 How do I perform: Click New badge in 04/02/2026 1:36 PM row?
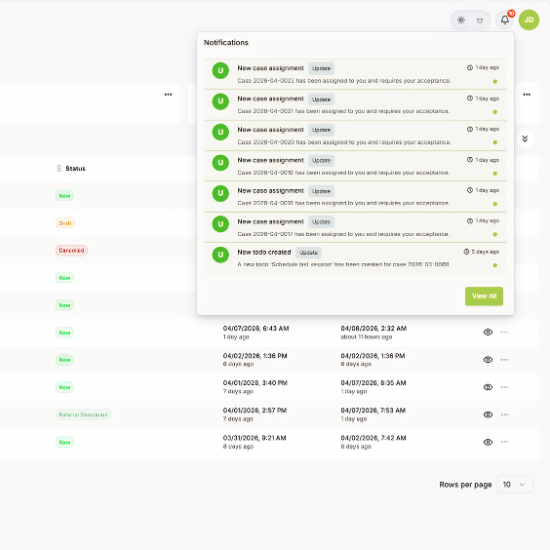coord(65,360)
